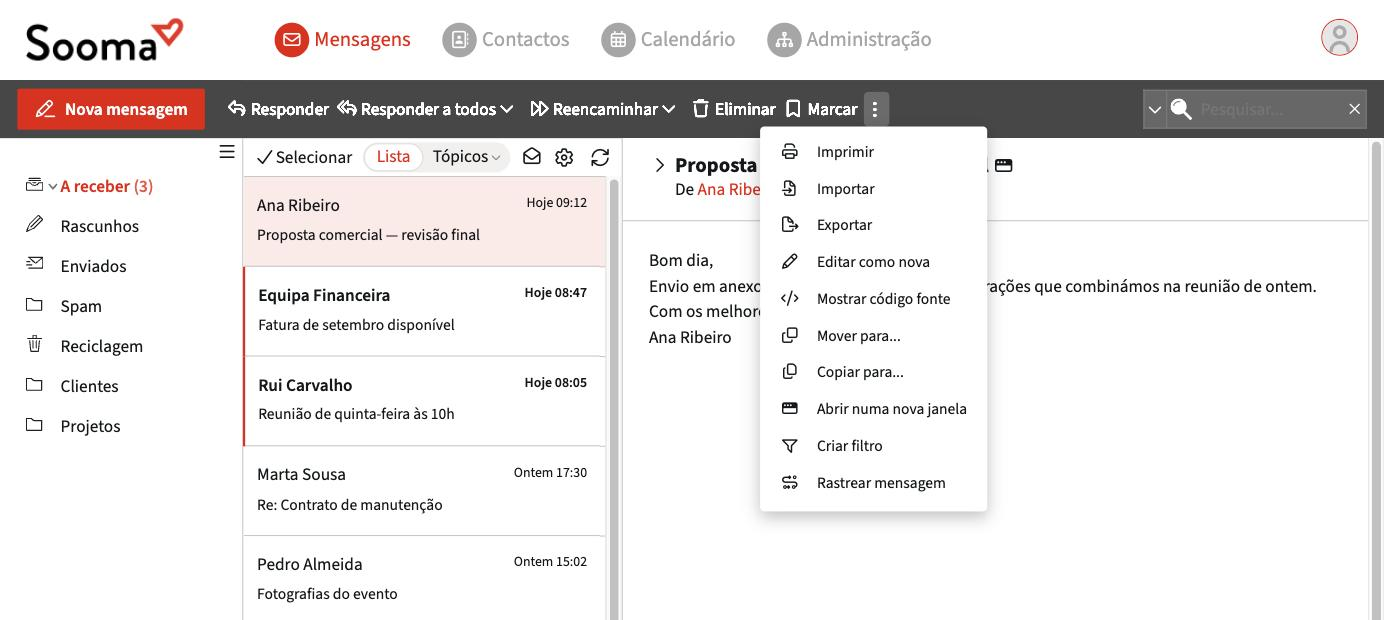Select Imprimir from the menu
1384x620 pixels.
coord(873,152)
